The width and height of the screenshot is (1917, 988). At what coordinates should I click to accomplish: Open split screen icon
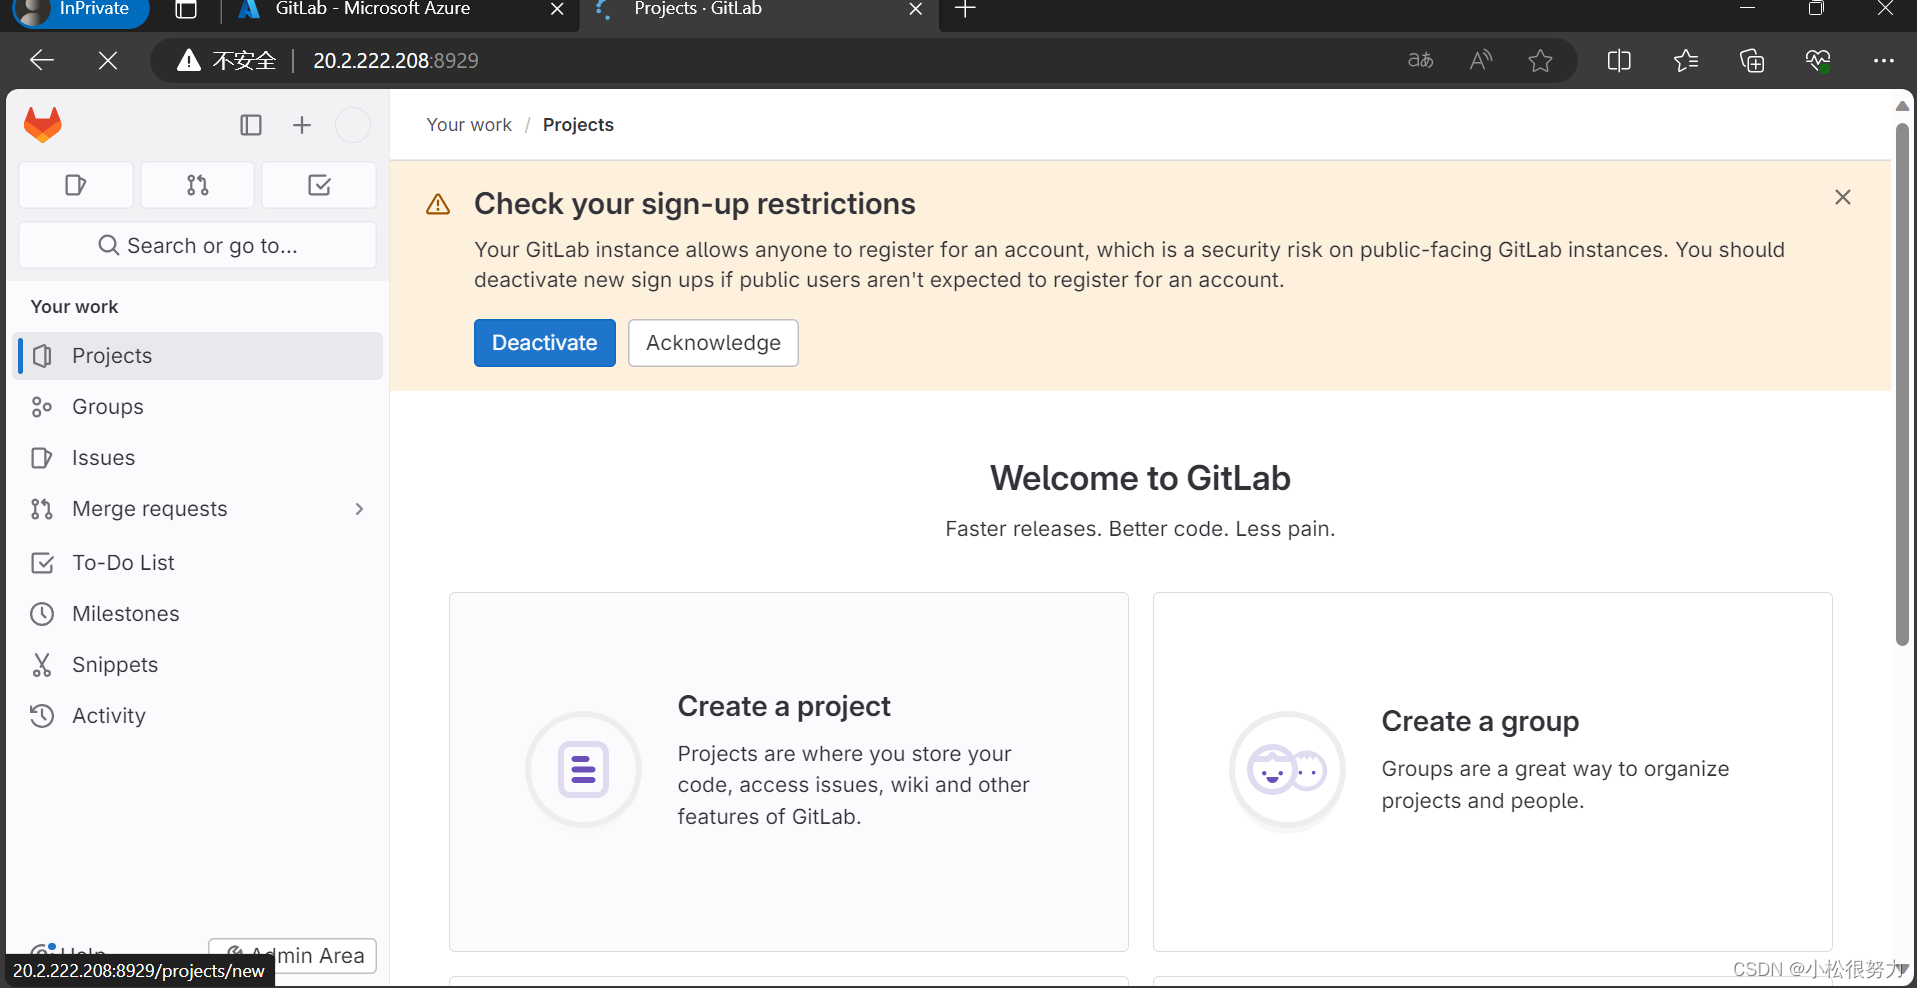click(x=1619, y=61)
